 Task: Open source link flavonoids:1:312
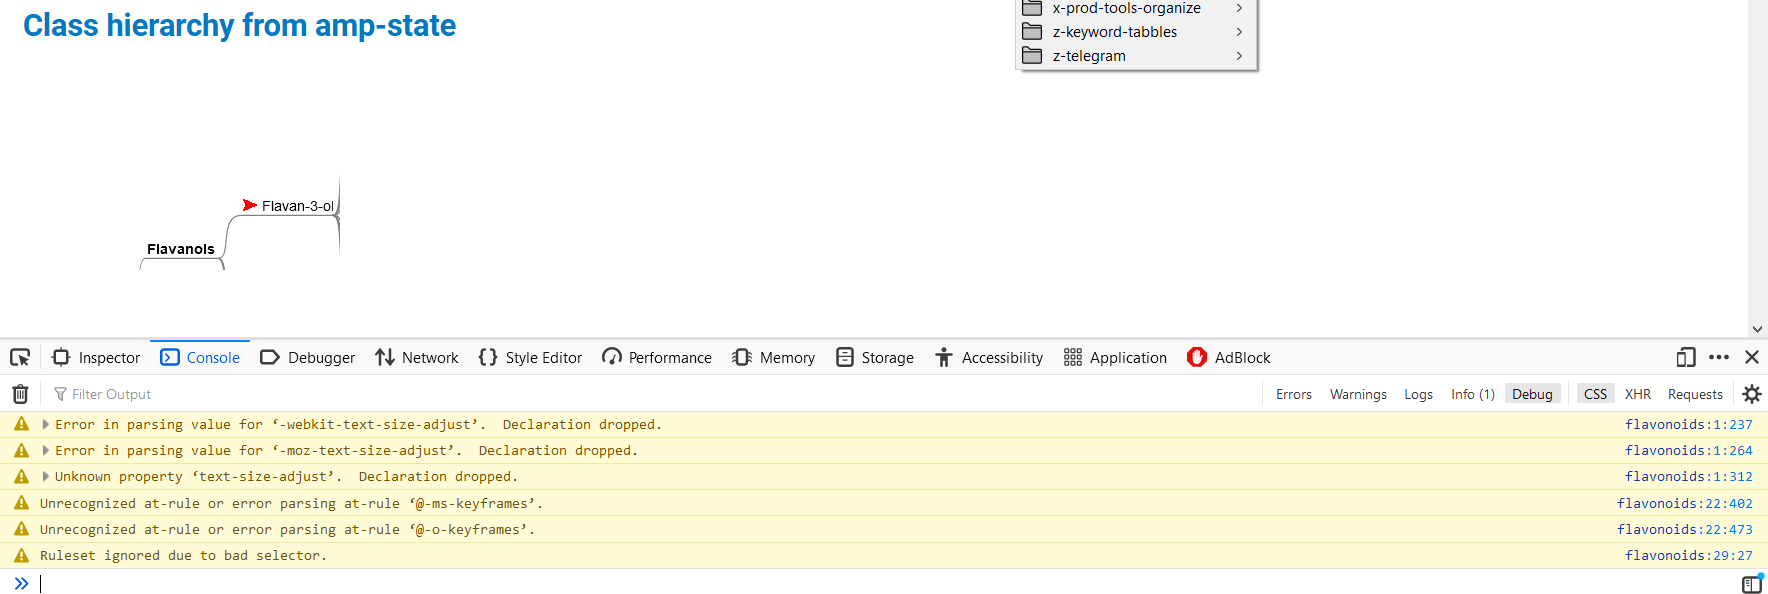pos(1688,476)
